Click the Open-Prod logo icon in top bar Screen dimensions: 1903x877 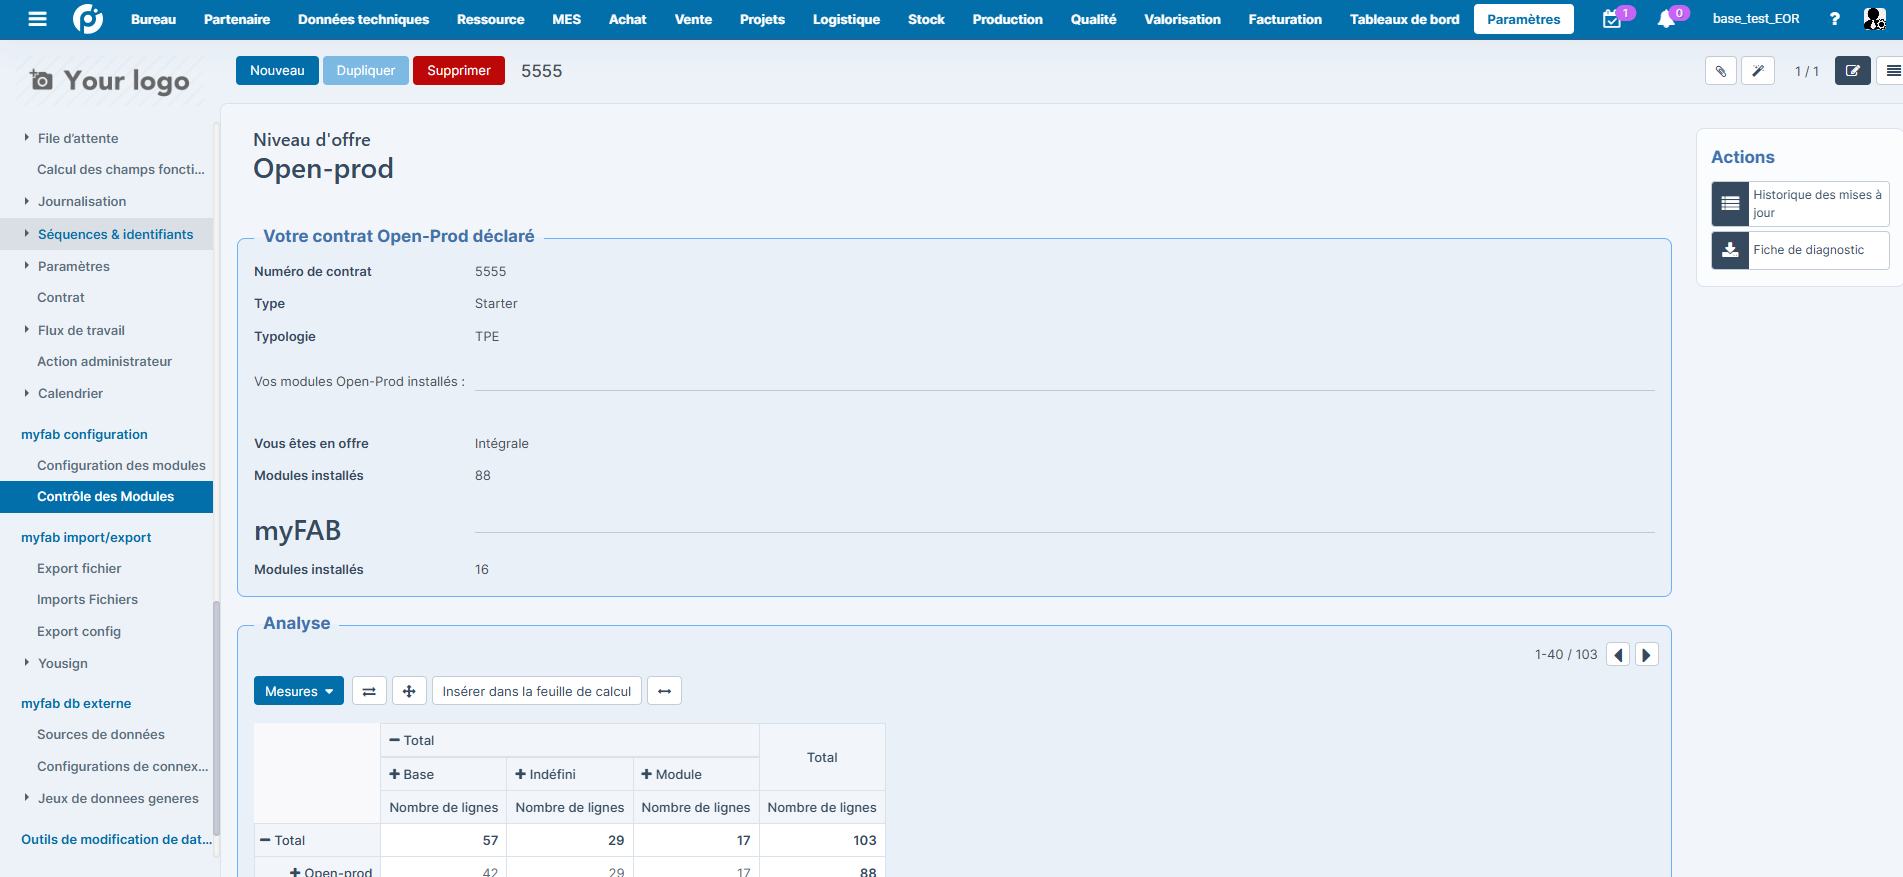point(88,19)
